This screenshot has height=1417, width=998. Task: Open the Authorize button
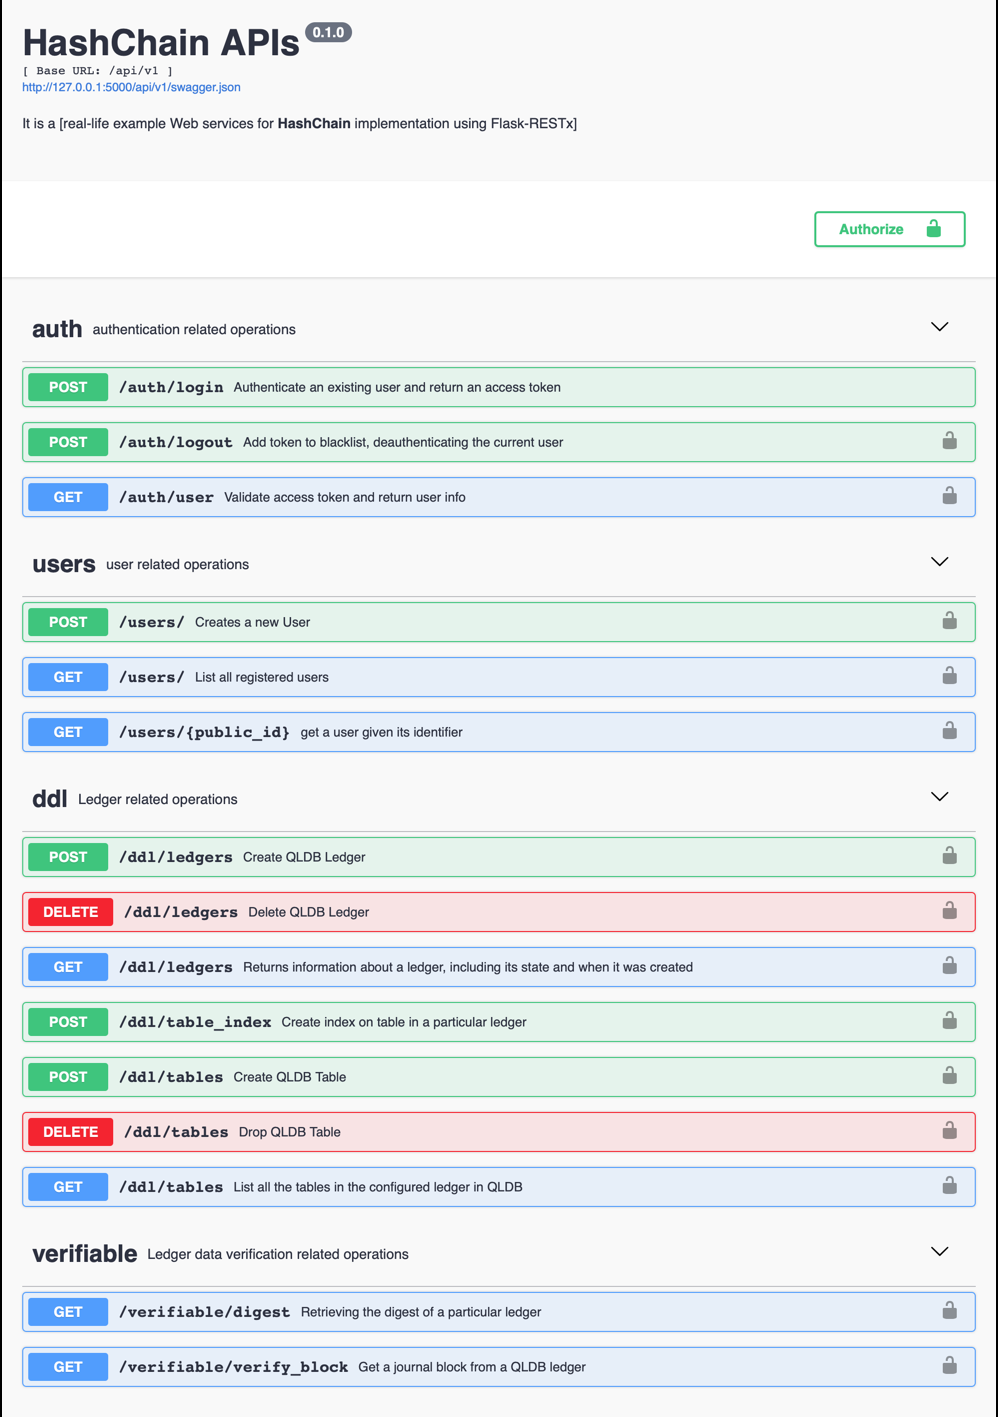click(889, 229)
